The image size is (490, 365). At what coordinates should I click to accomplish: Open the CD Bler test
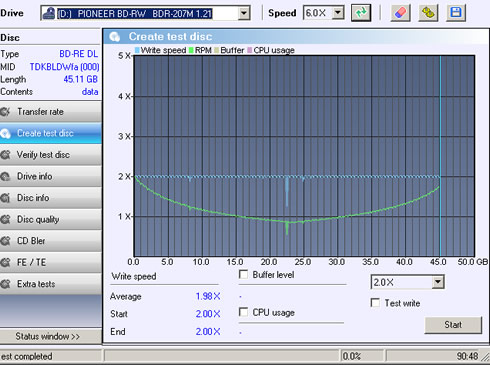51,241
